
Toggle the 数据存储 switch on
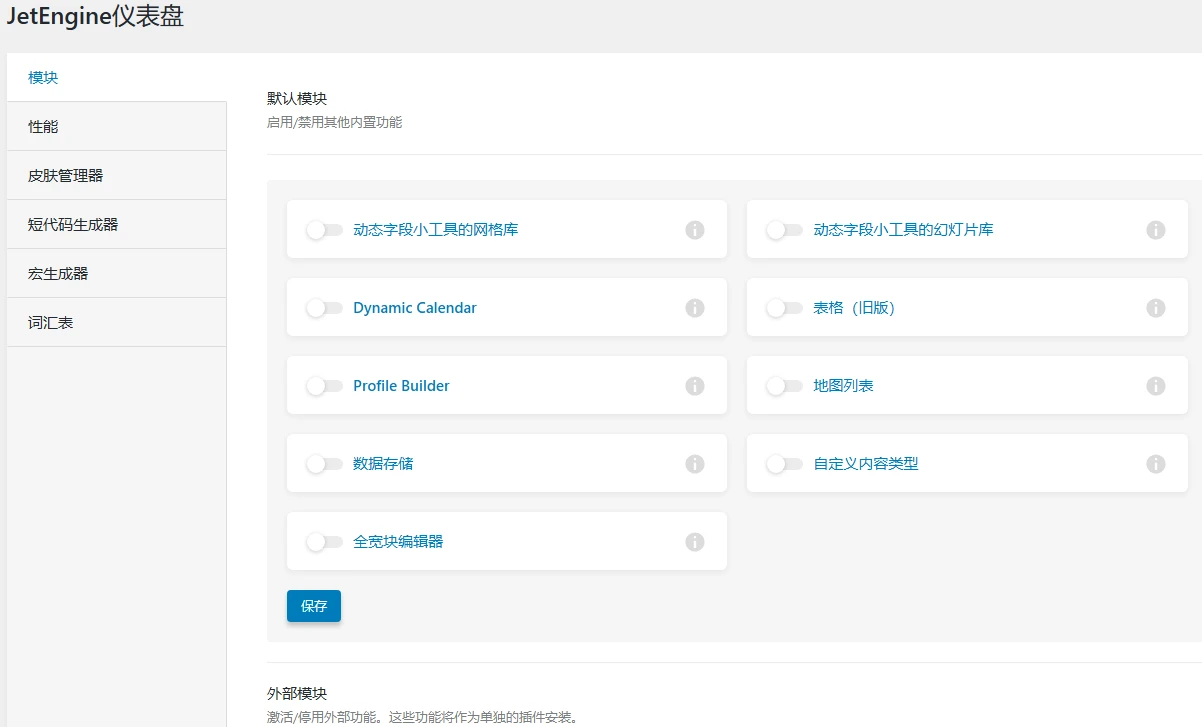coord(324,463)
